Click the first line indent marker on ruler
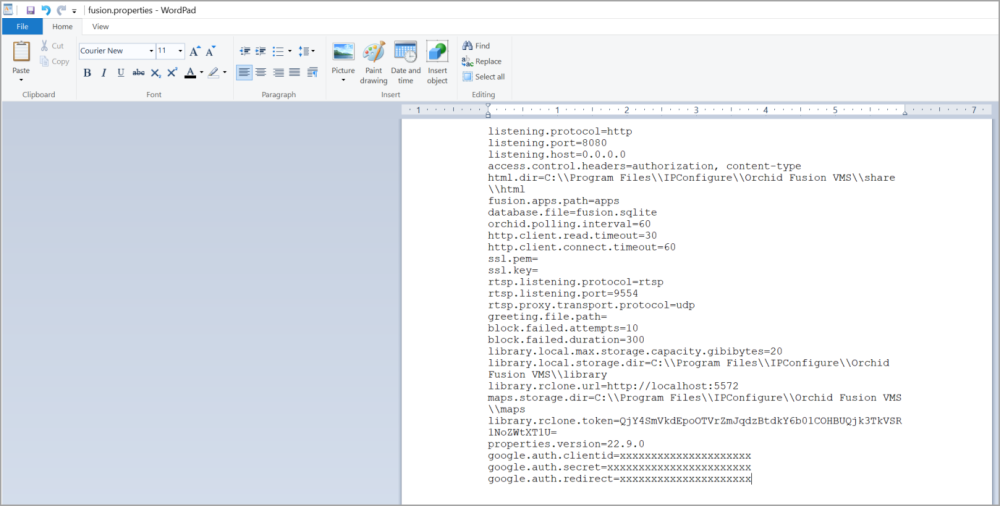The image size is (1000, 506). [x=488, y=107]
